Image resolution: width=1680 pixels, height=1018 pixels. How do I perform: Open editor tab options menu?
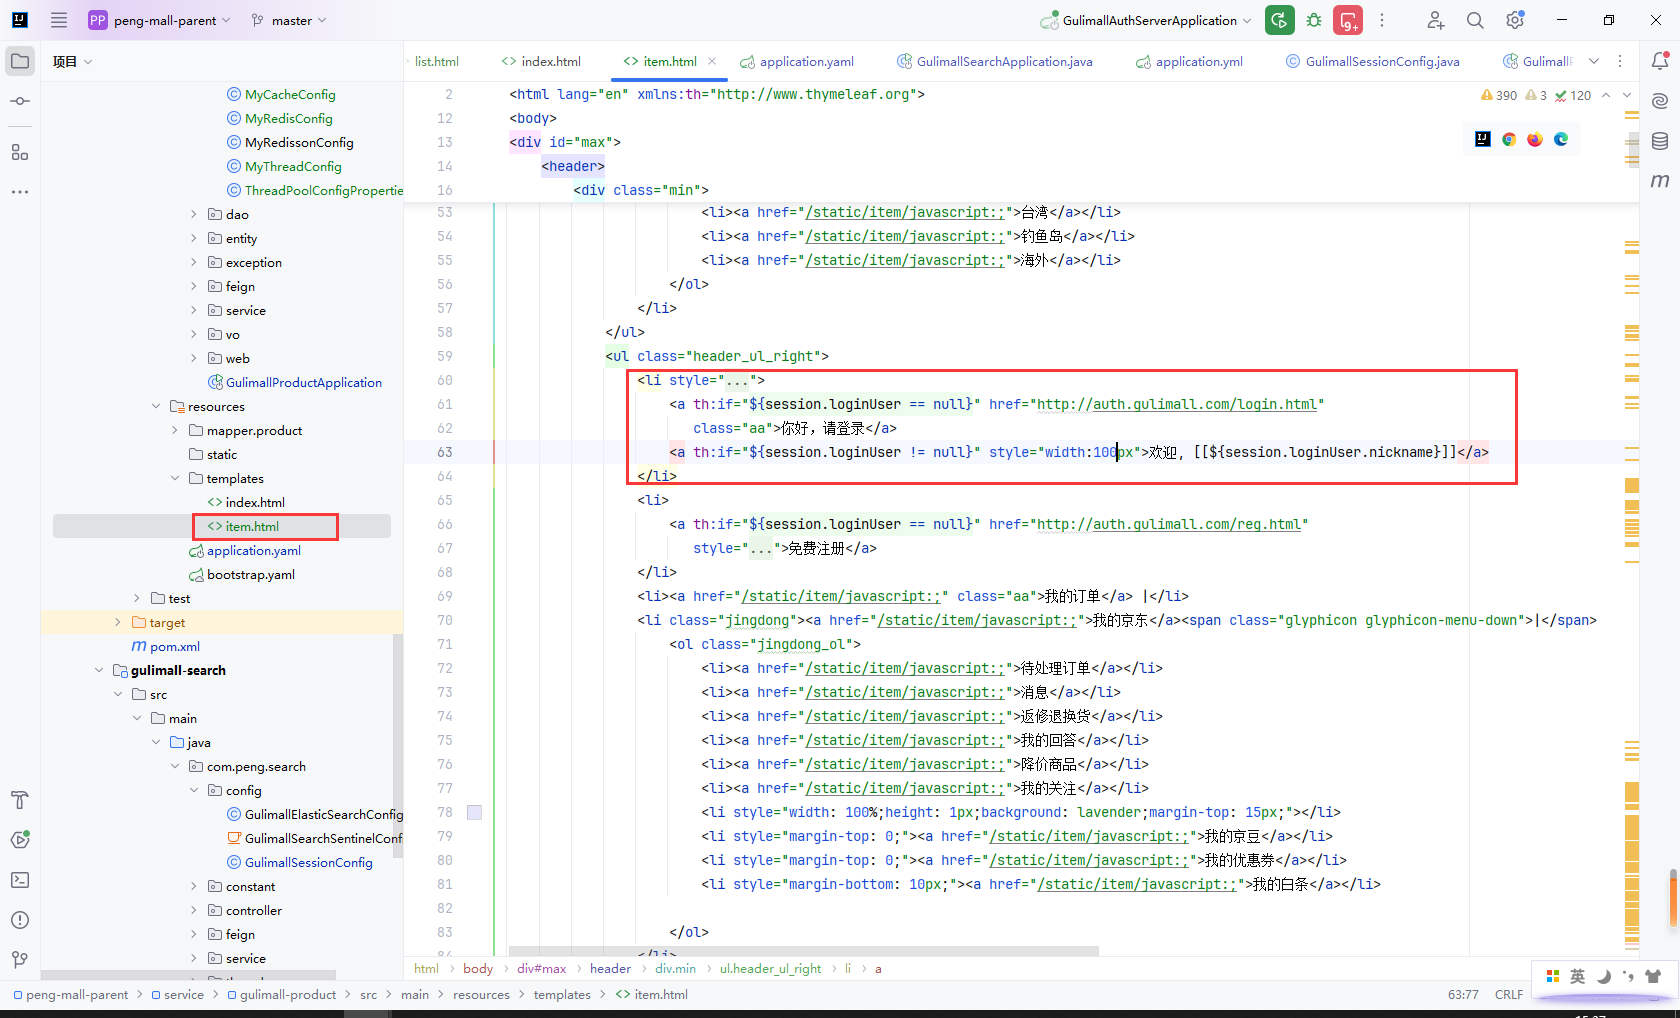pyautogui.click(x=1620, y=61)
